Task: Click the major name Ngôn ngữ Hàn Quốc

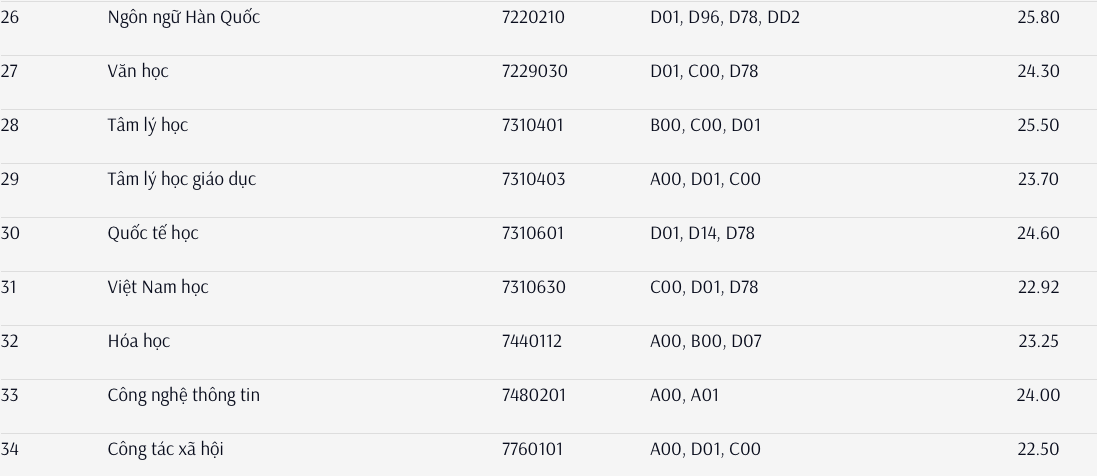Action: point(184,18)
